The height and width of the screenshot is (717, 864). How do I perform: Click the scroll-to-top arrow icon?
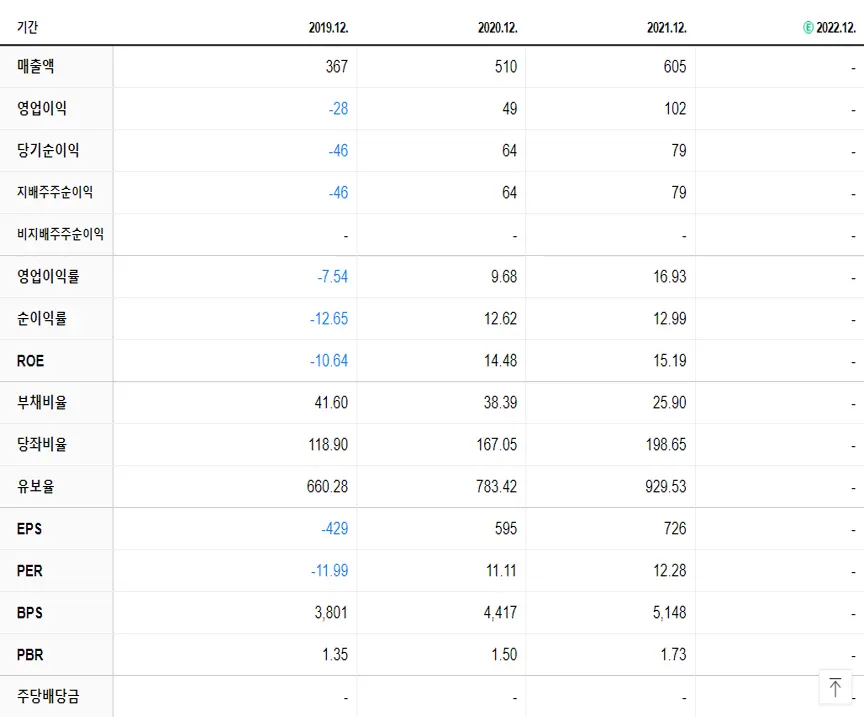tap(835, 687)
